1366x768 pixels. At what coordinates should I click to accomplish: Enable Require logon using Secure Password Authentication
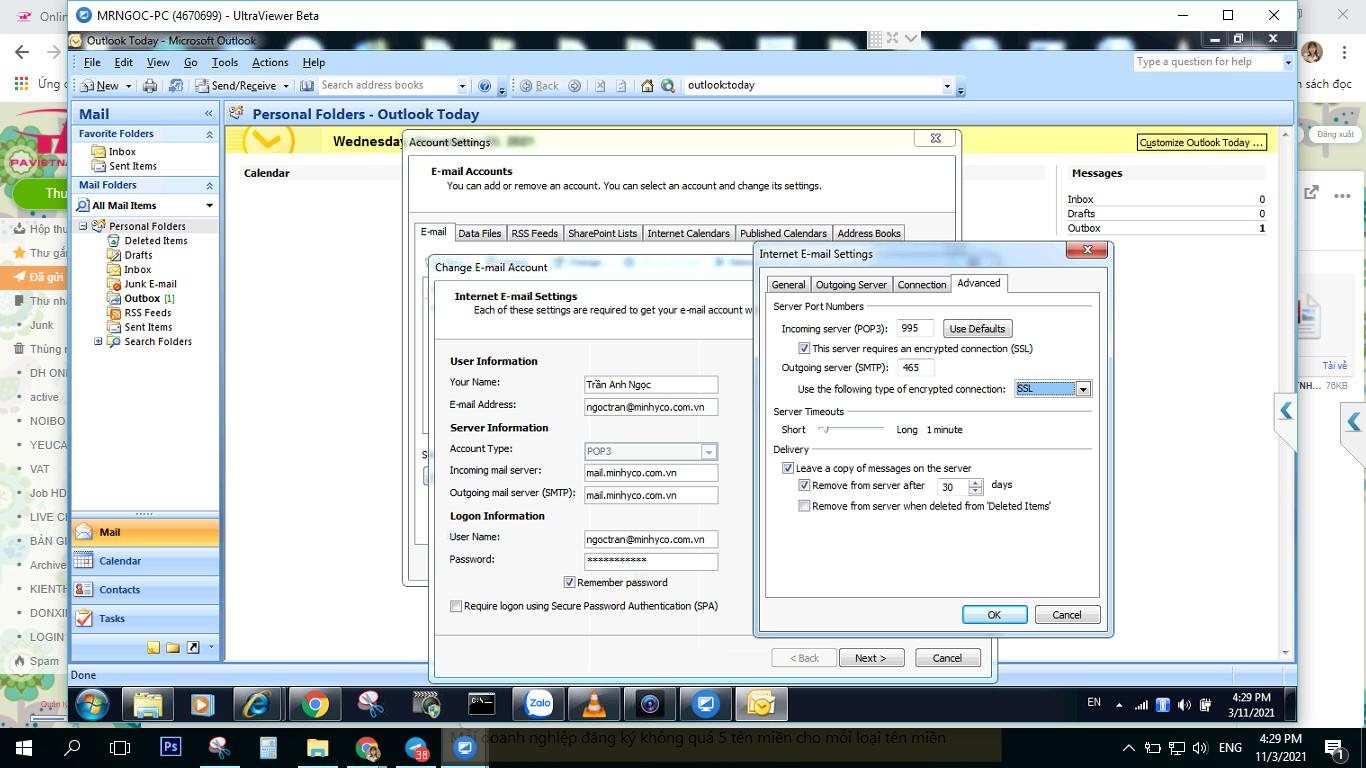tap(456, 606)
